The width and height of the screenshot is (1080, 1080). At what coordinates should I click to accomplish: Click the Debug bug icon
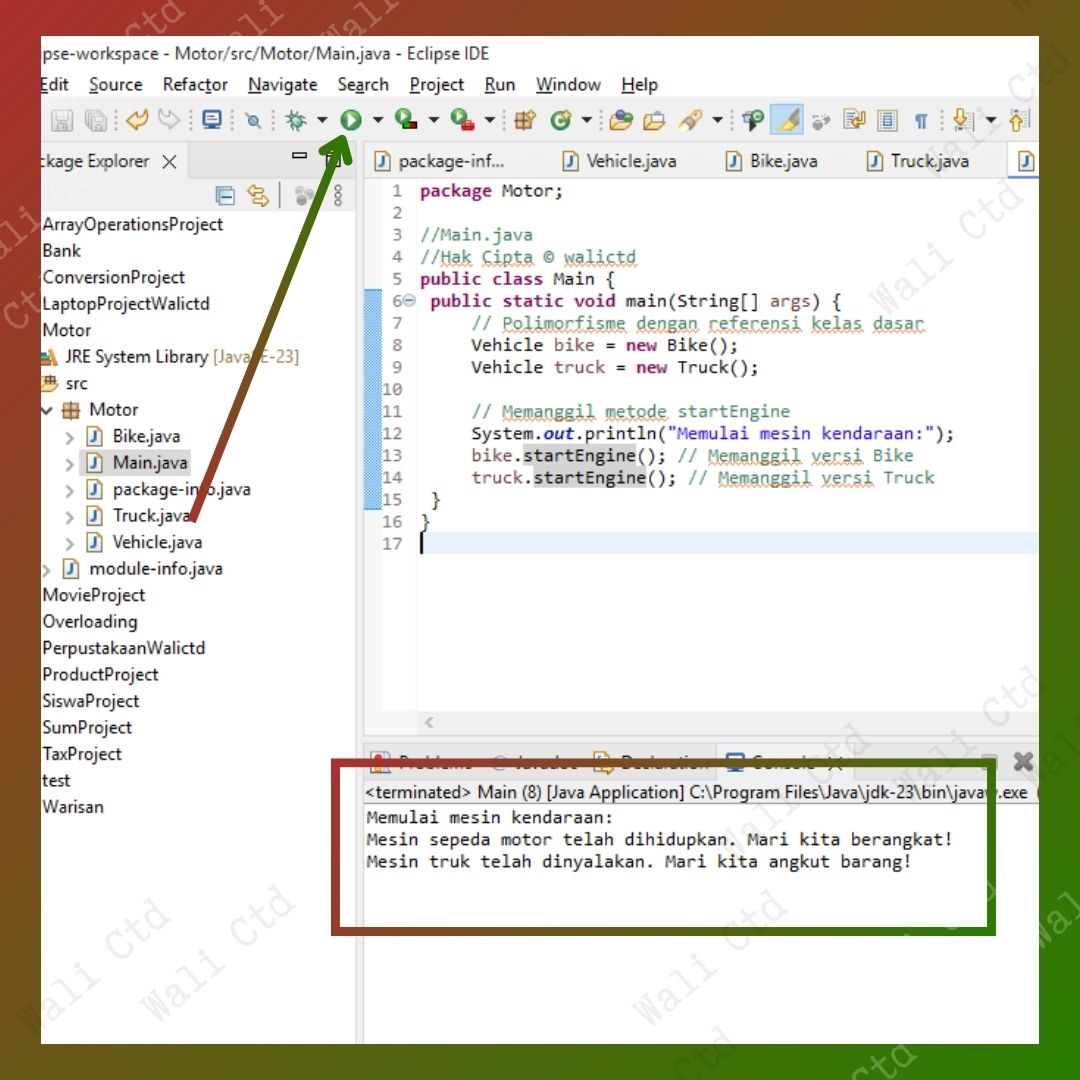tap(296, 120)
